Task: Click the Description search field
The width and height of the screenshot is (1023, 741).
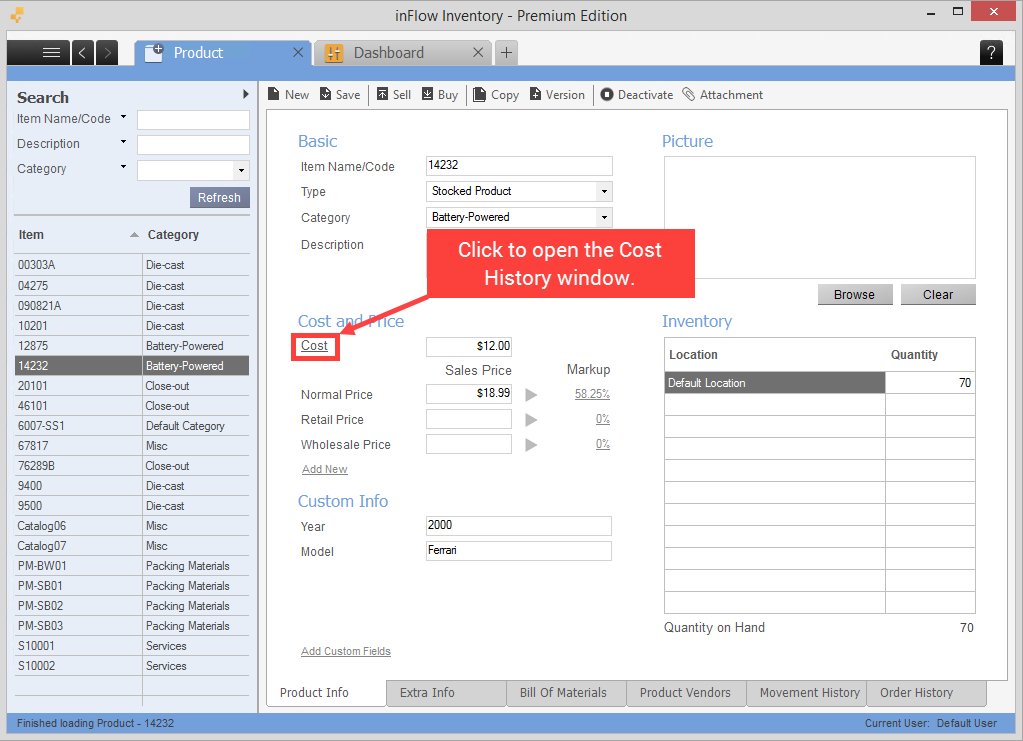Action: 193,145
